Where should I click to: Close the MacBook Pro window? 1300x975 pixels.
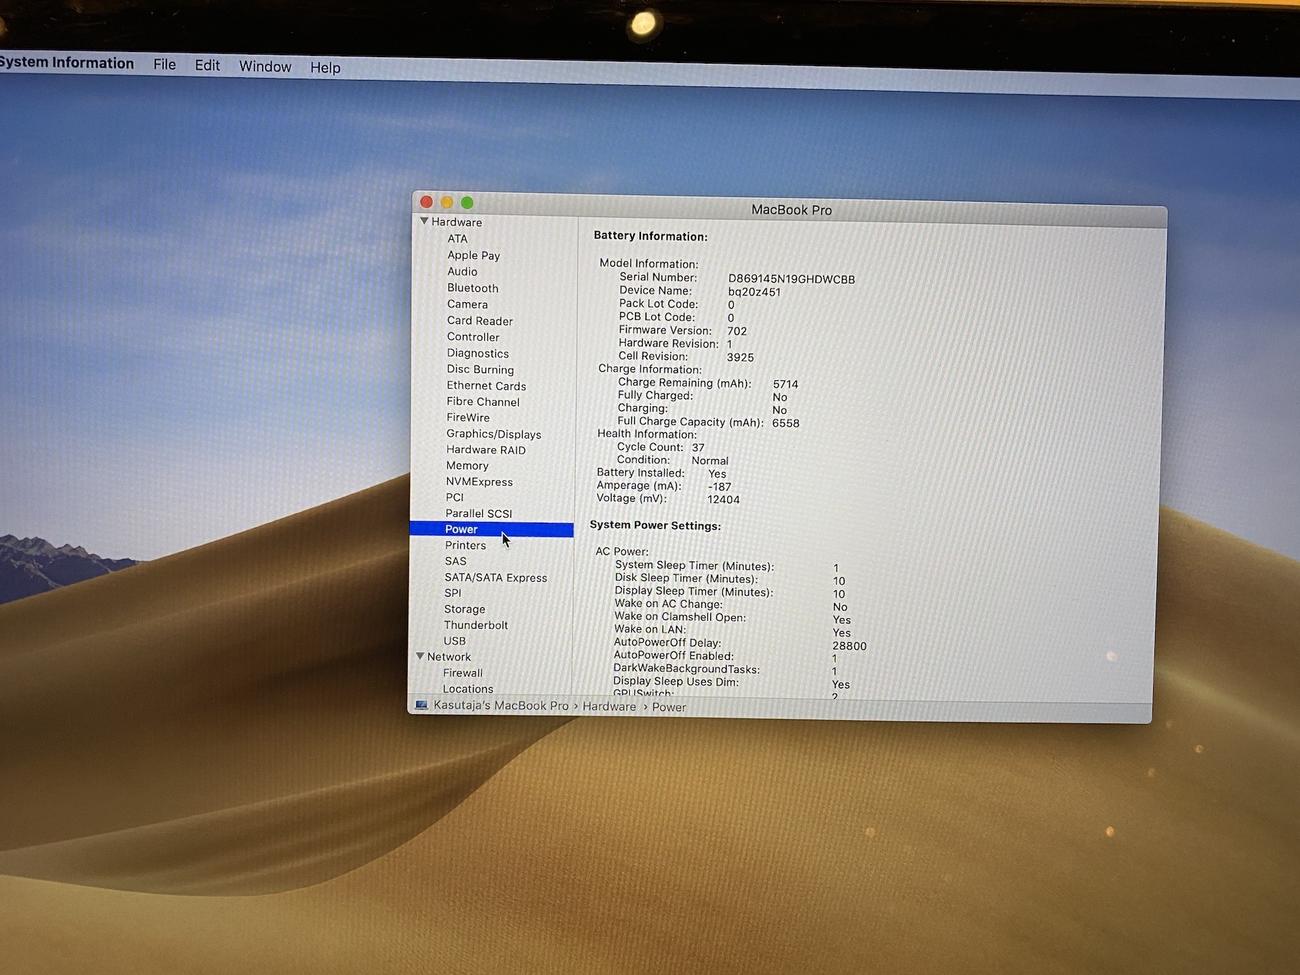427,202
